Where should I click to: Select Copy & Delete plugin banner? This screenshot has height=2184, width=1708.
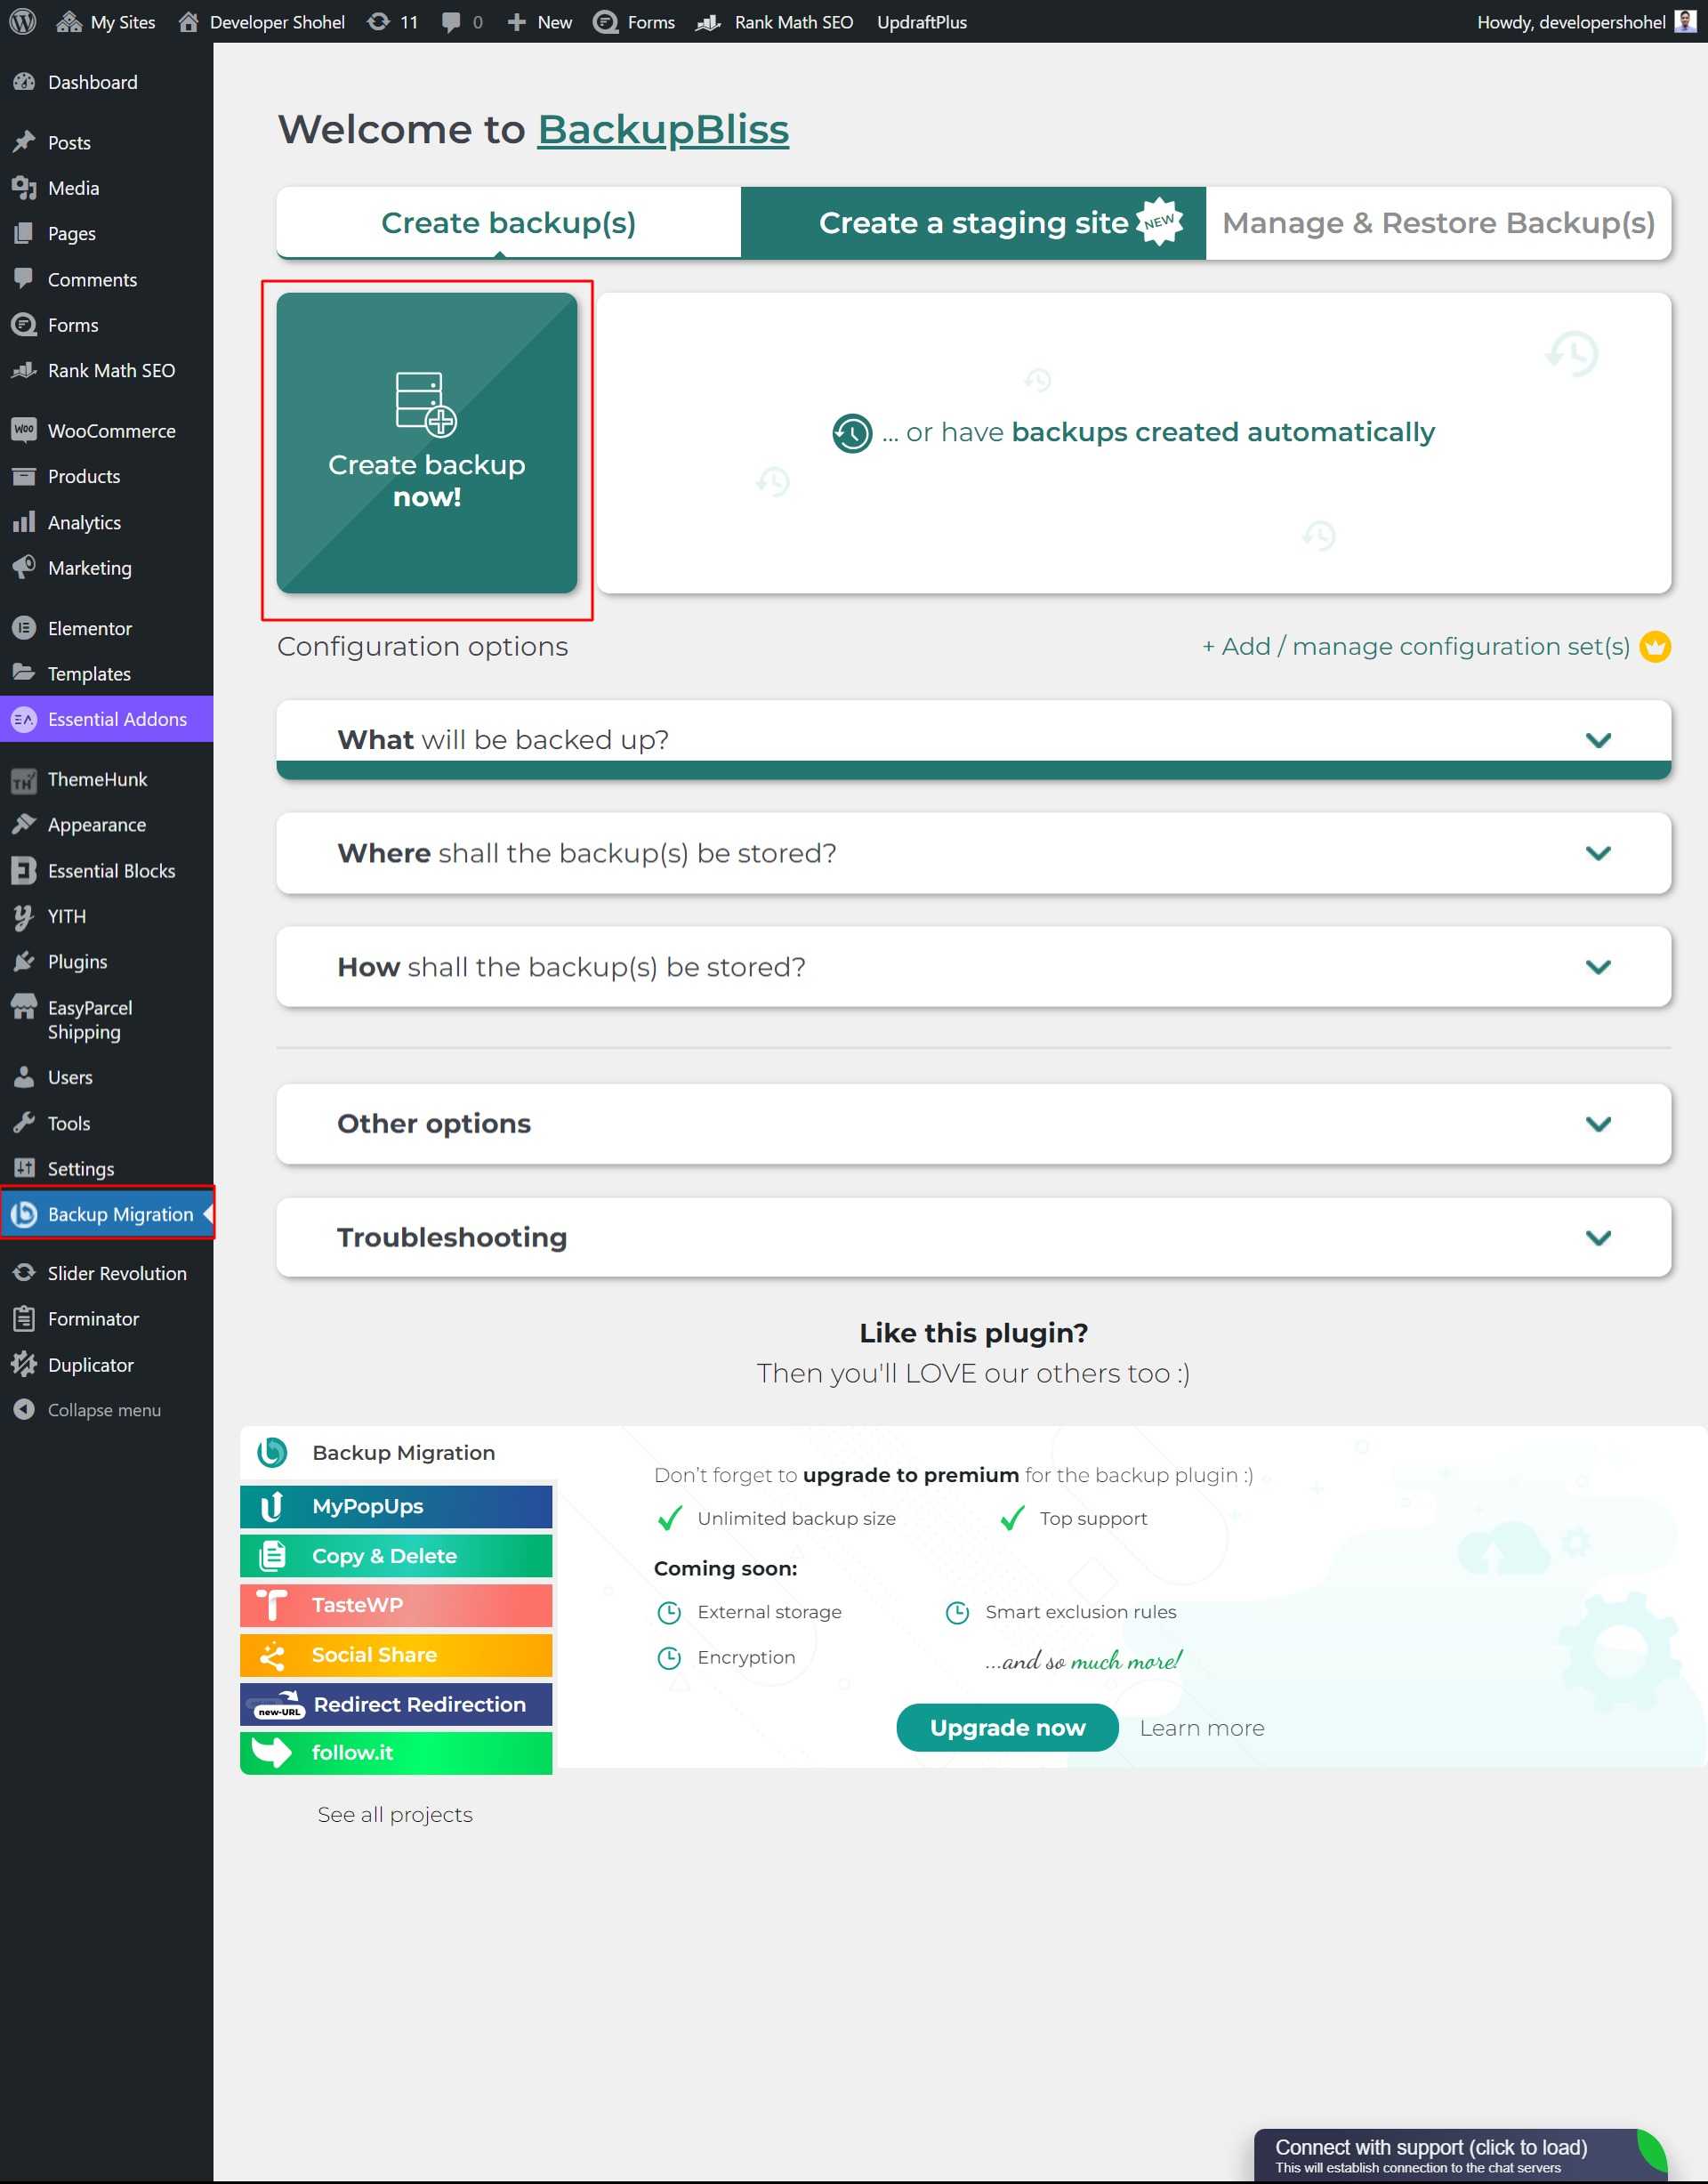tap(396, 1556)
